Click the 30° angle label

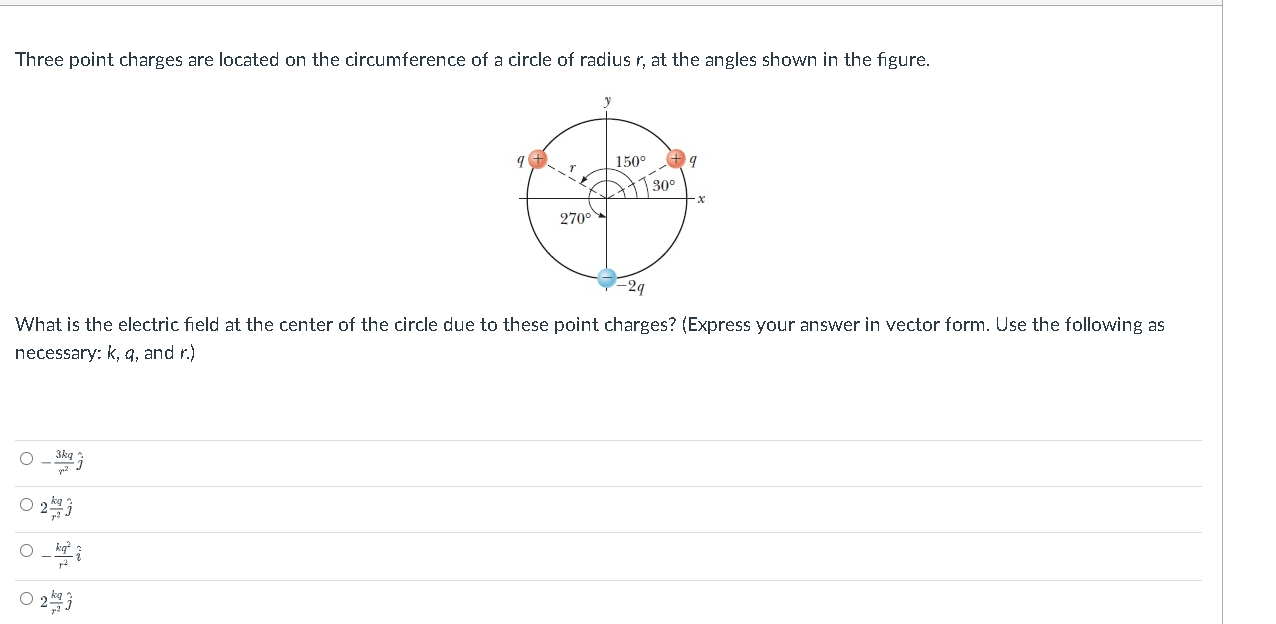(664, 184)
